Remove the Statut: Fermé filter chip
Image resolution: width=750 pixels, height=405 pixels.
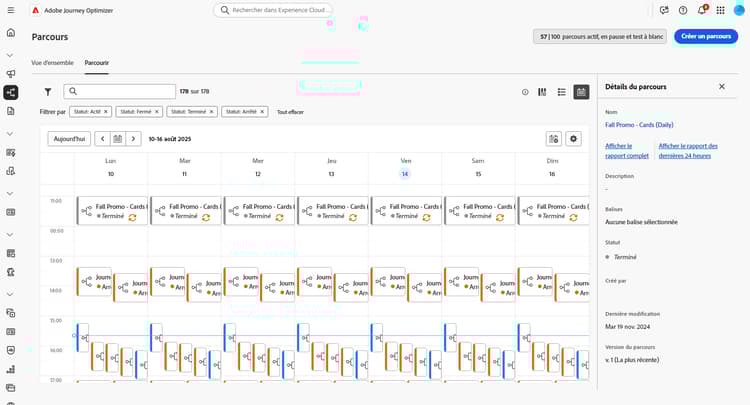pyautogui.click(x=156, y=111)
